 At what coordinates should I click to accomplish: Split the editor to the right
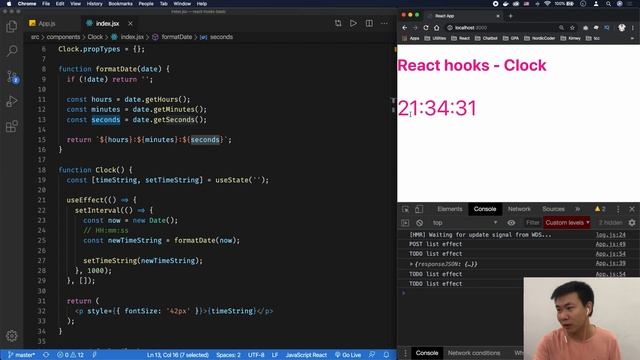click(369, 23)
